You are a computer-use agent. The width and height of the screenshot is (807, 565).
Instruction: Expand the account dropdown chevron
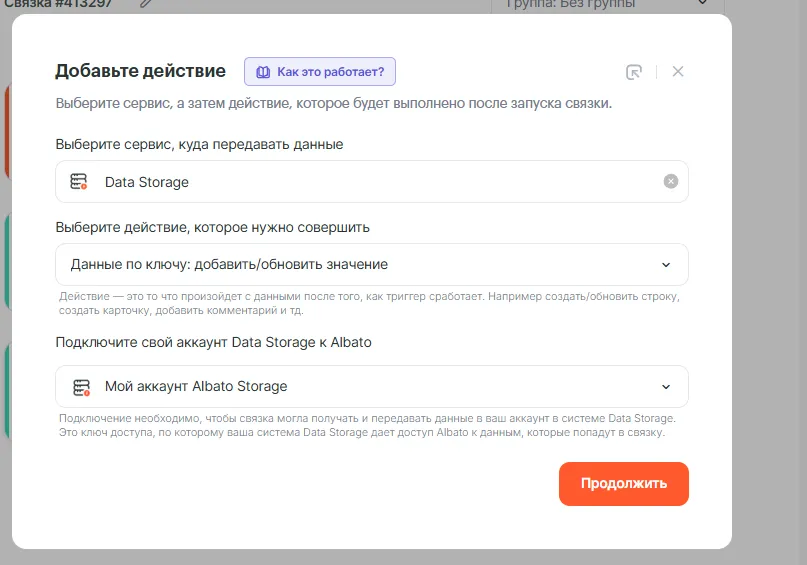(667, 387)
